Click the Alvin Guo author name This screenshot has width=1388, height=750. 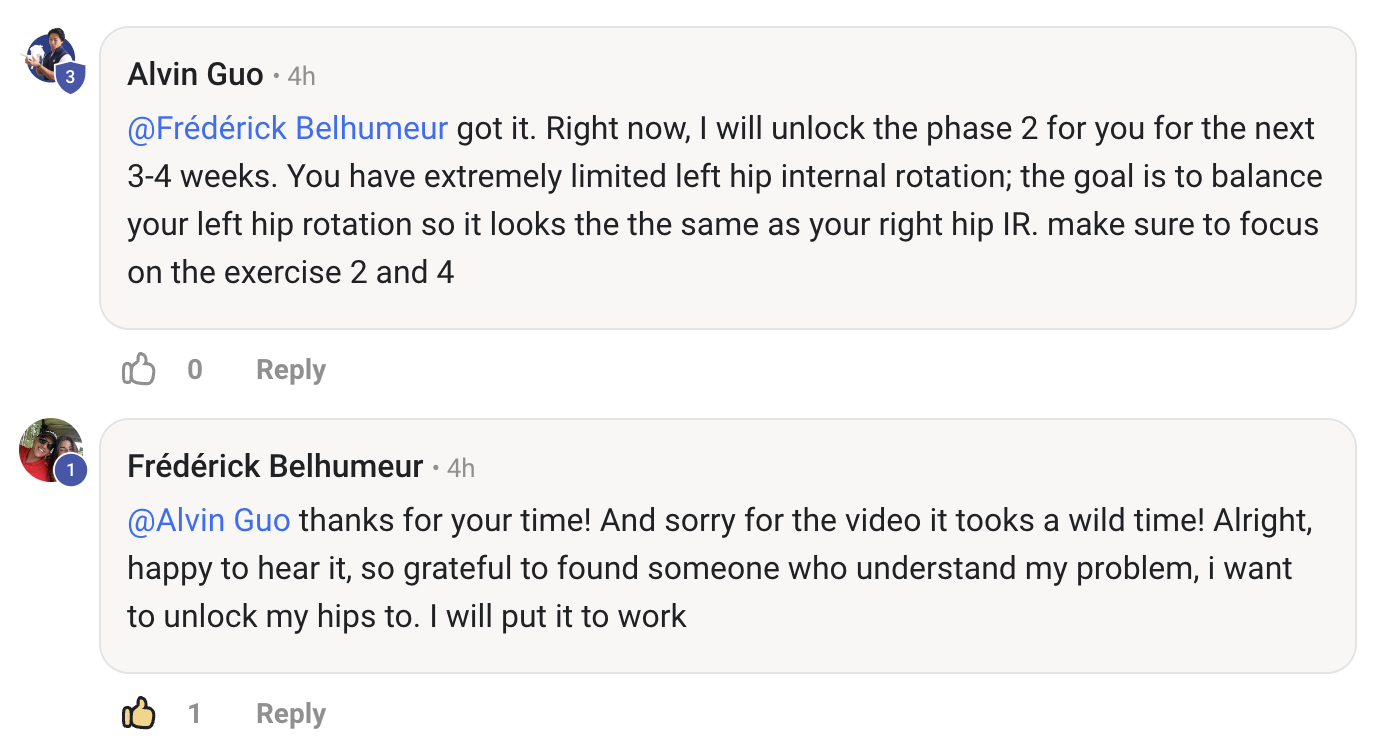click(x=195, y=75)
